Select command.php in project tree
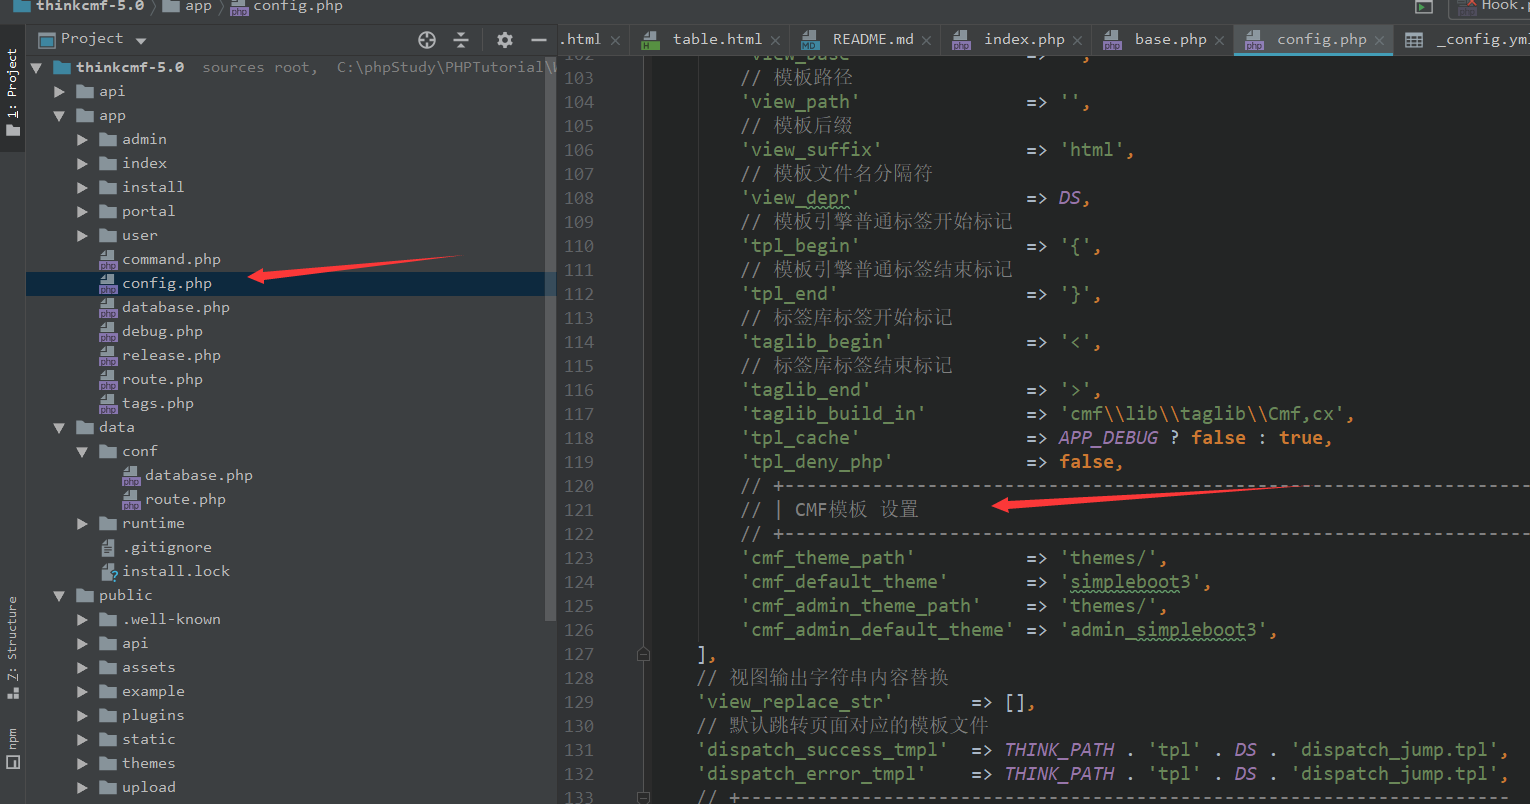Screen dimensions: 1530x804 click(171, 260)
